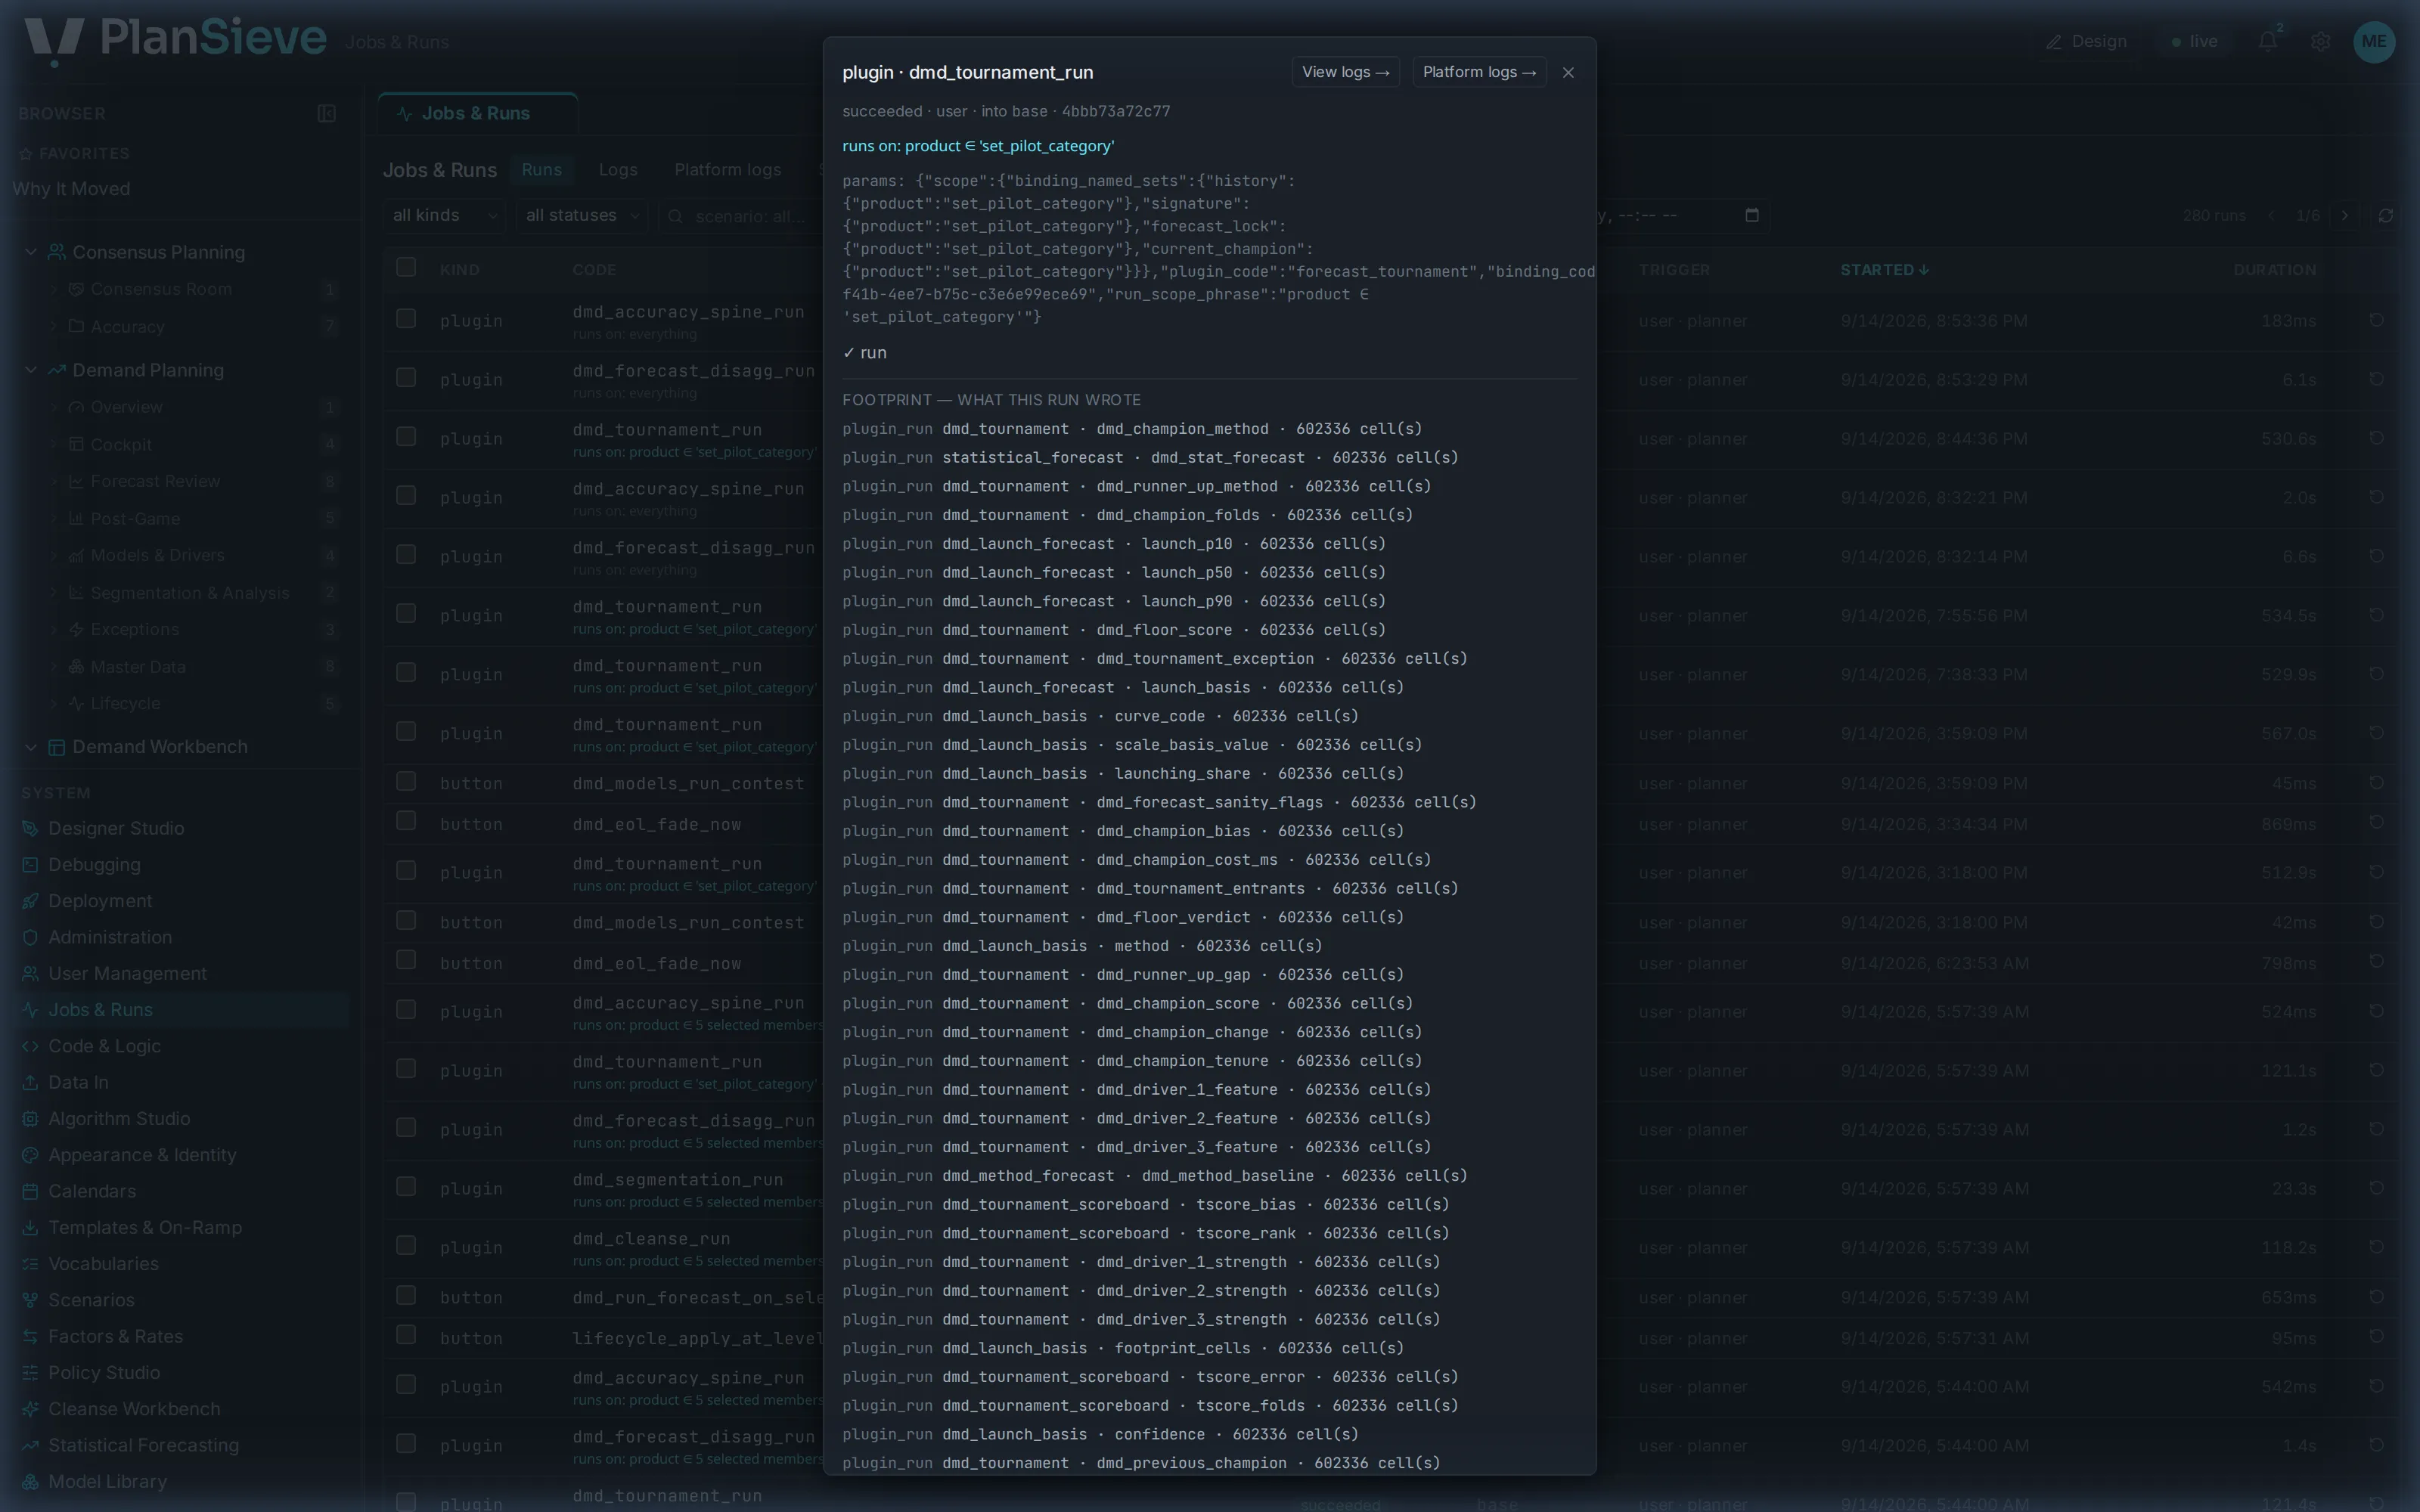2420x1512 pixels.
Task: Open Debugging in the sidebar
Action: click(94, 864)
